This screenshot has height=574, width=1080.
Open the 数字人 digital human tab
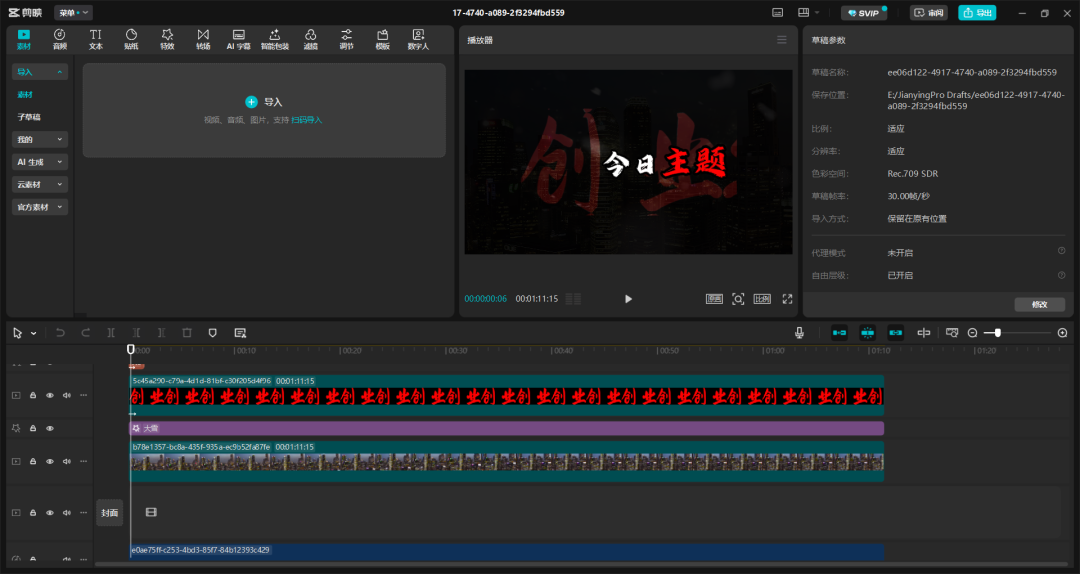tap(418, 39)
